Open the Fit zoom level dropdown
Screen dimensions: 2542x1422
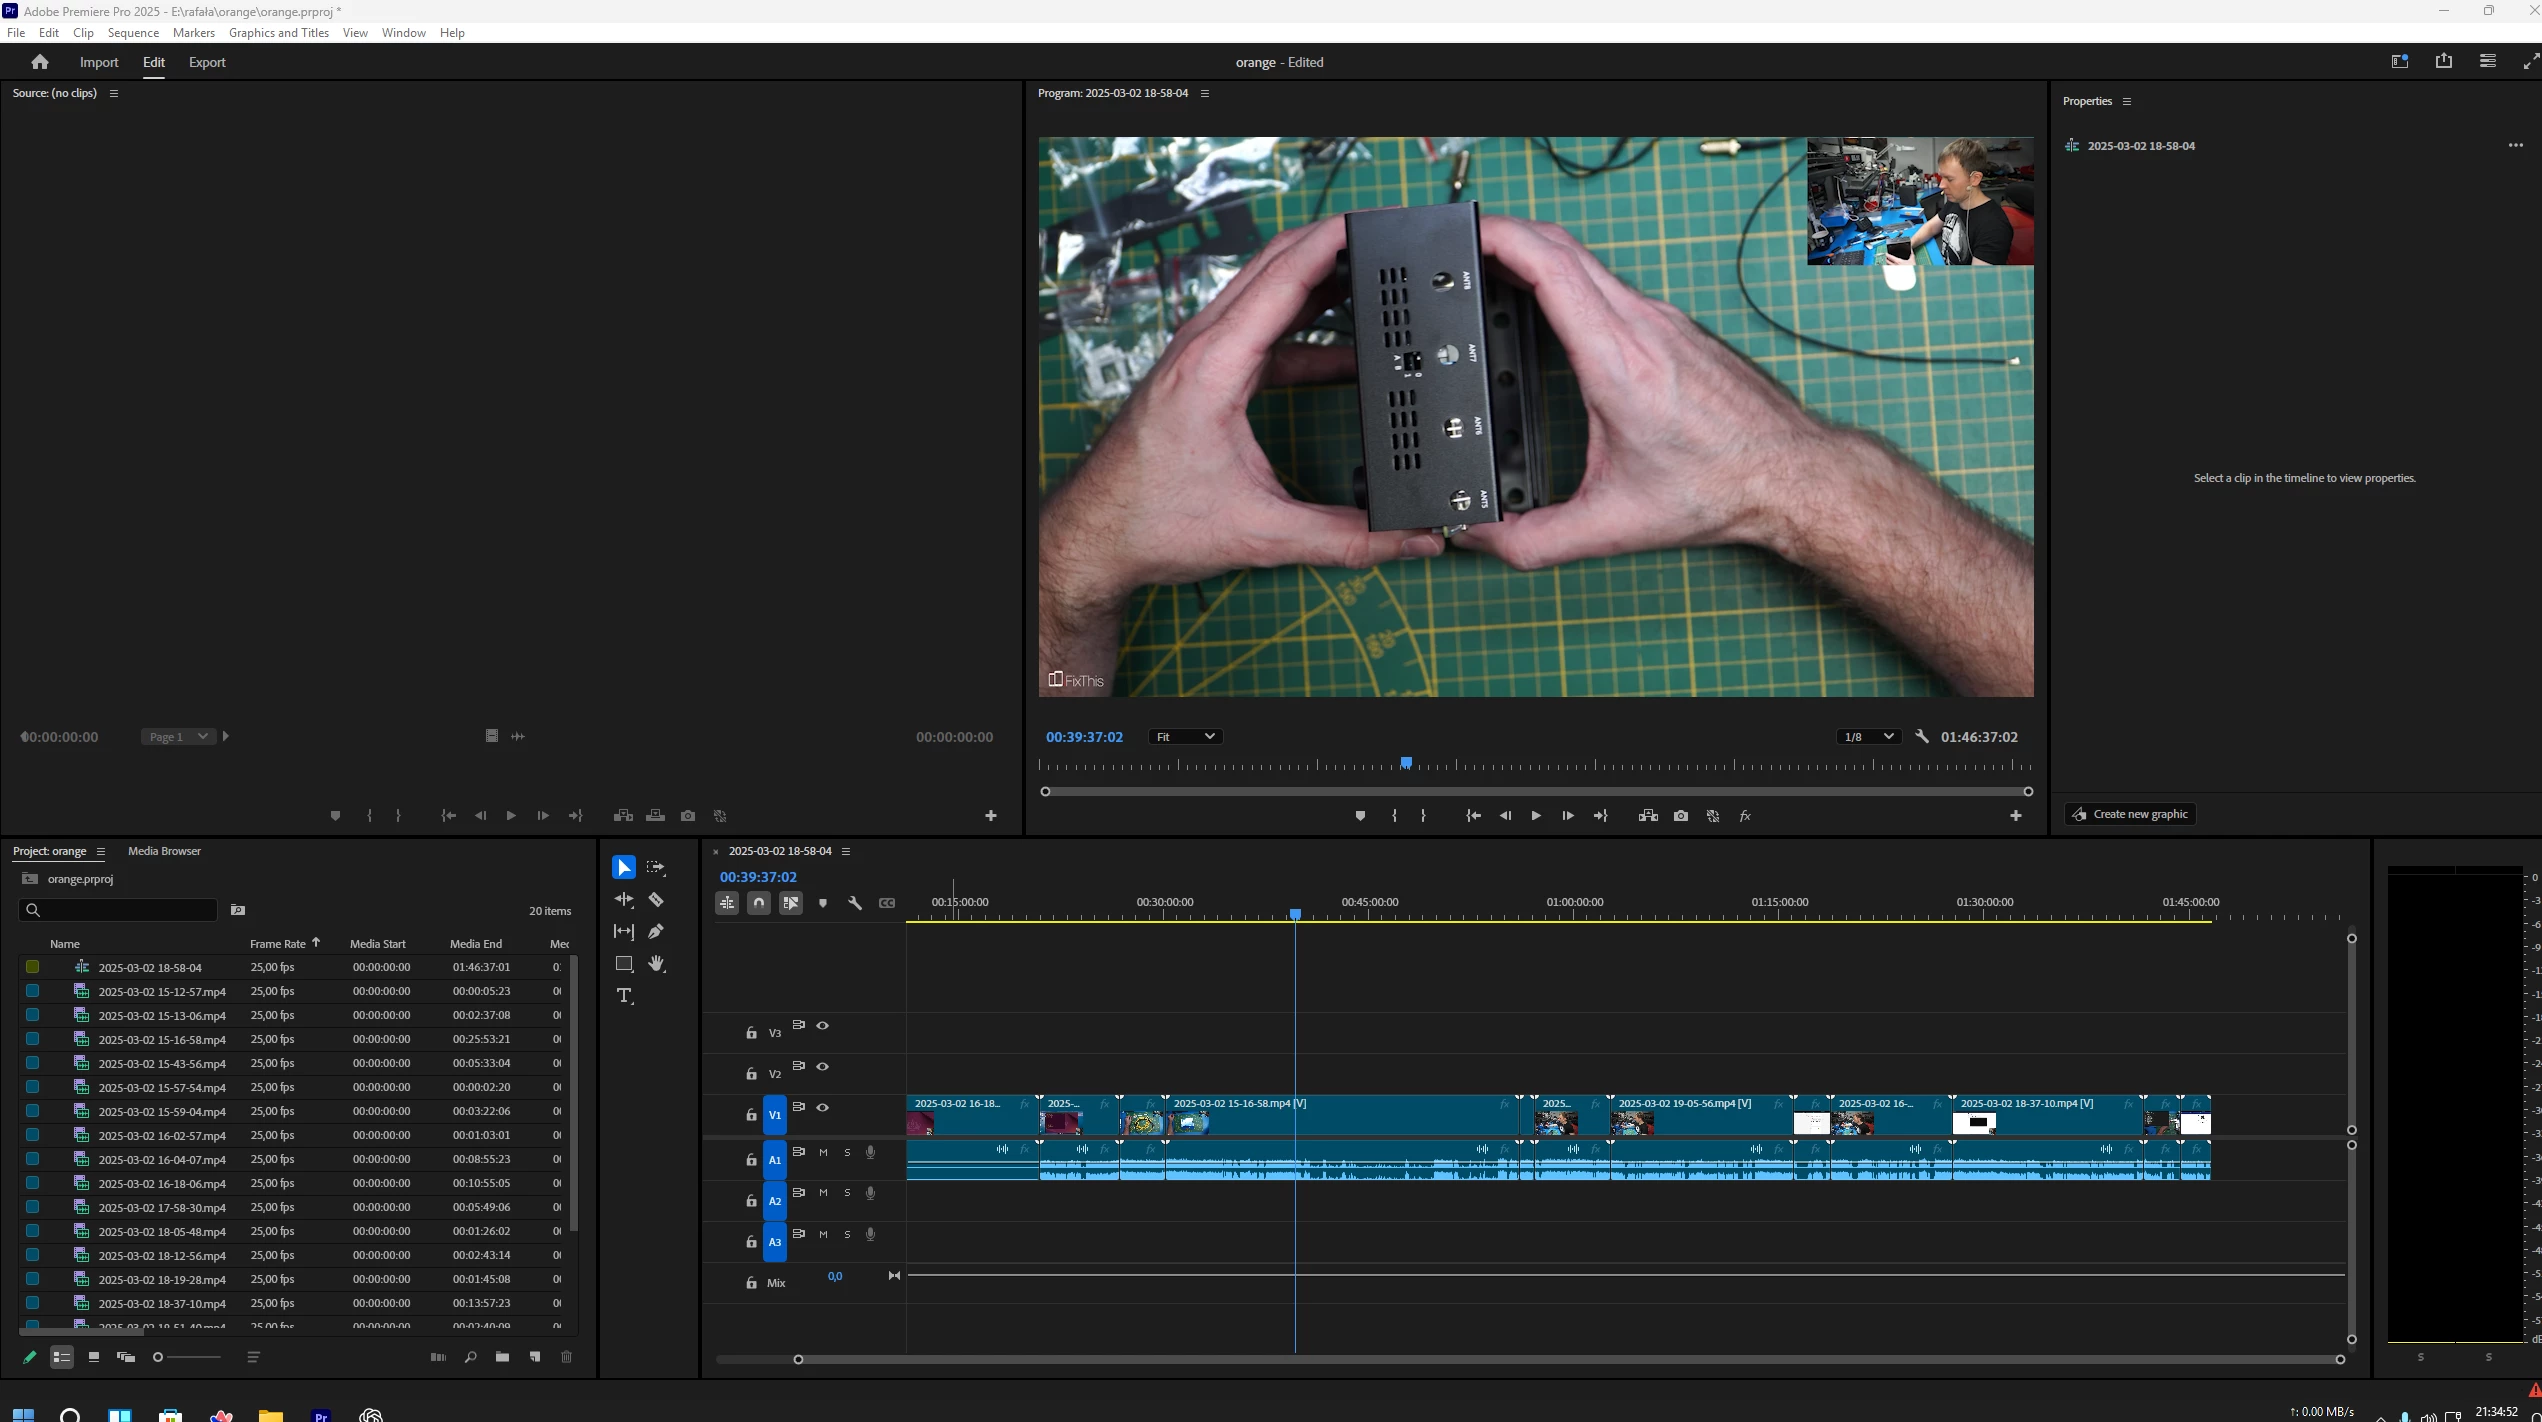tap(1185, 737)
